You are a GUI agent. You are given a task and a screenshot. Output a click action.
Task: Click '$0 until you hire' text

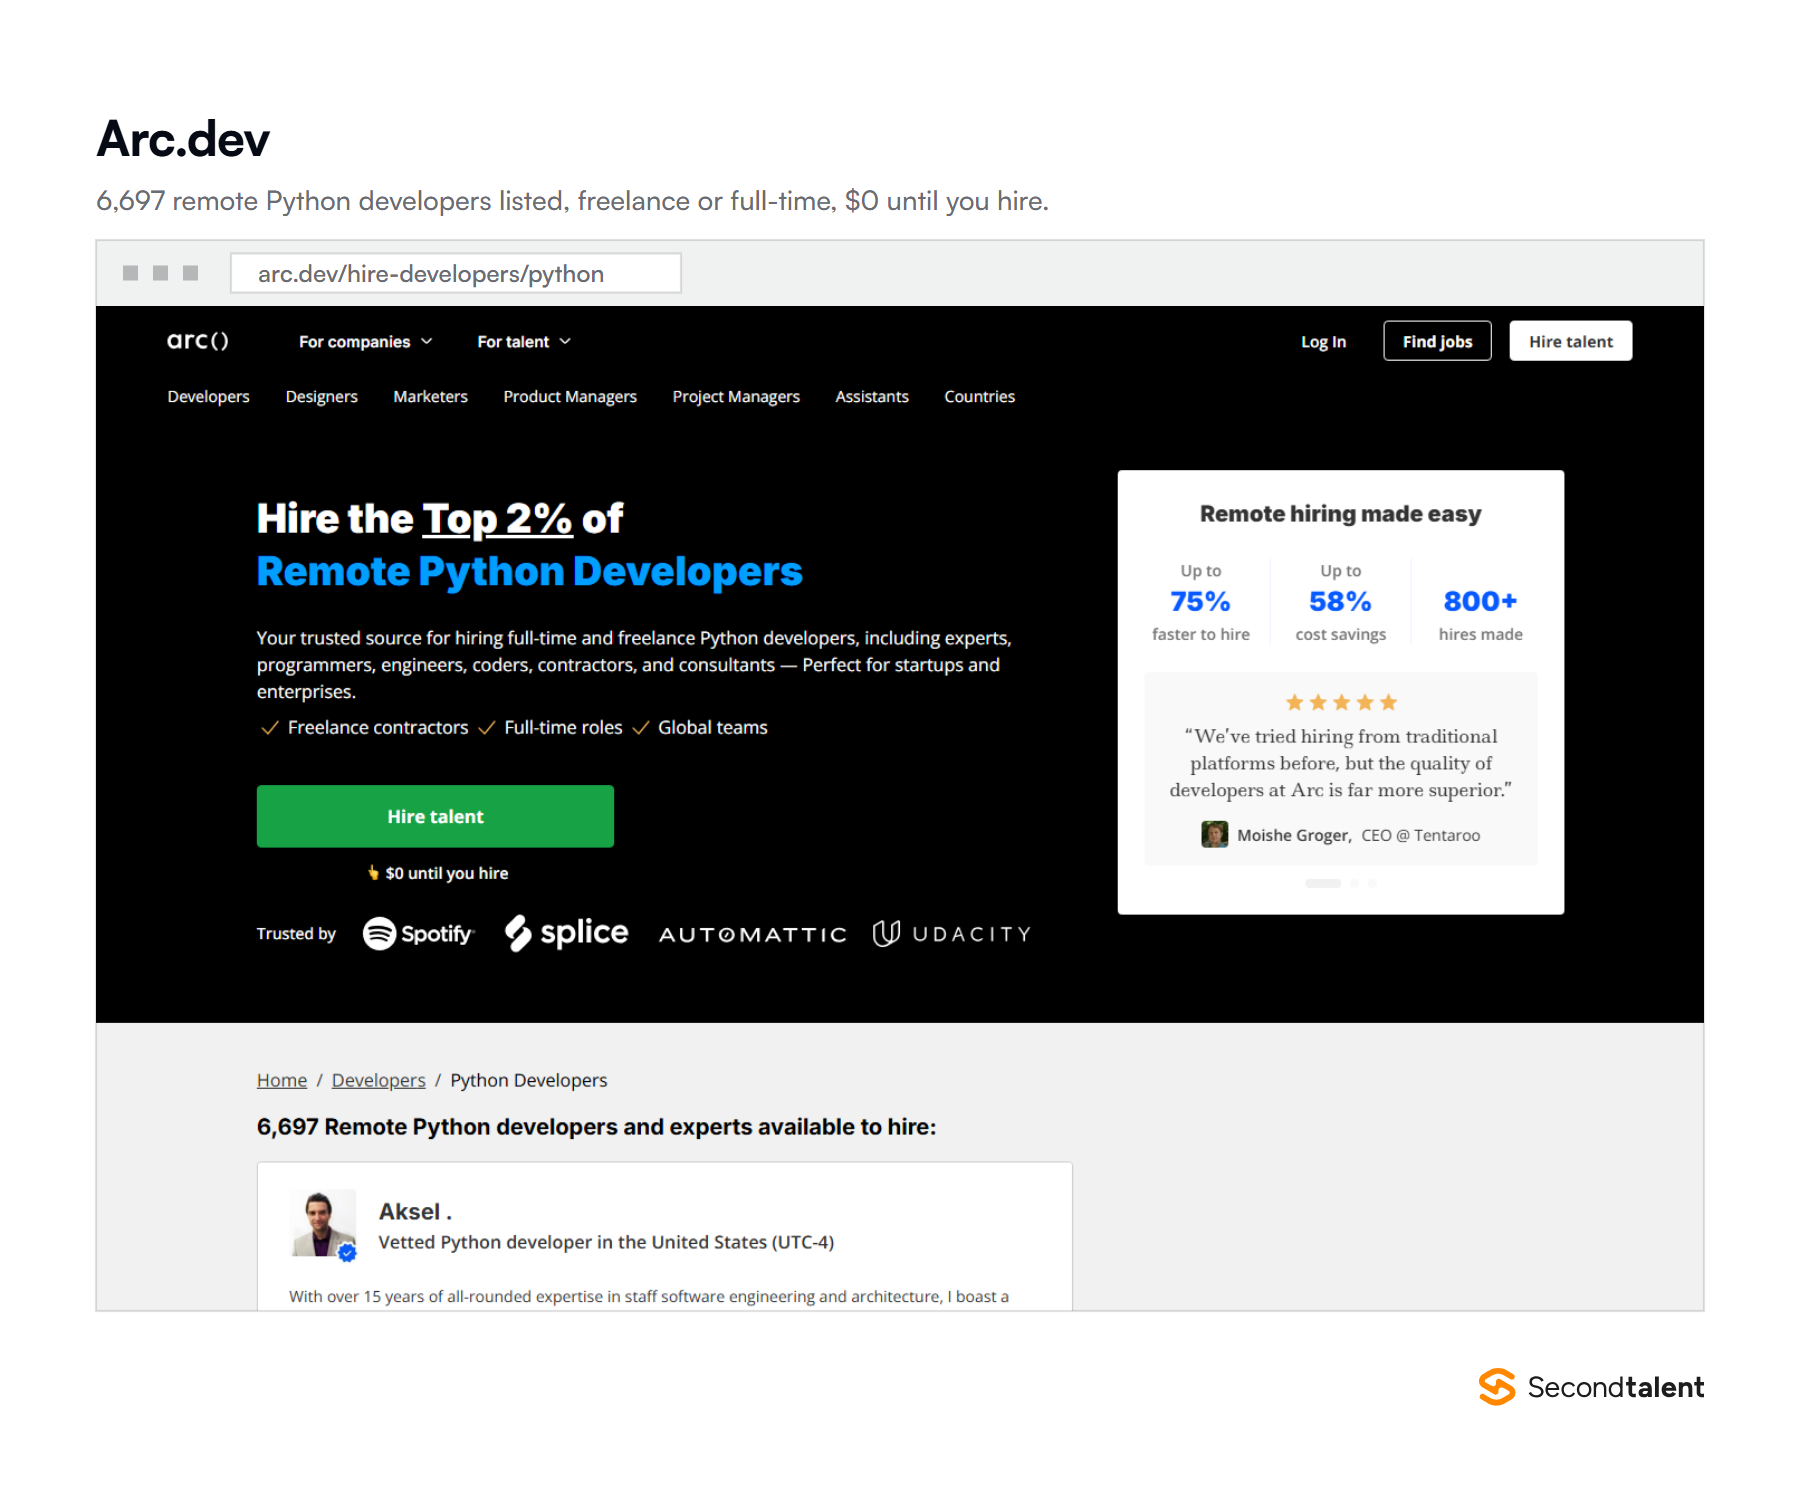pos(446,873)
